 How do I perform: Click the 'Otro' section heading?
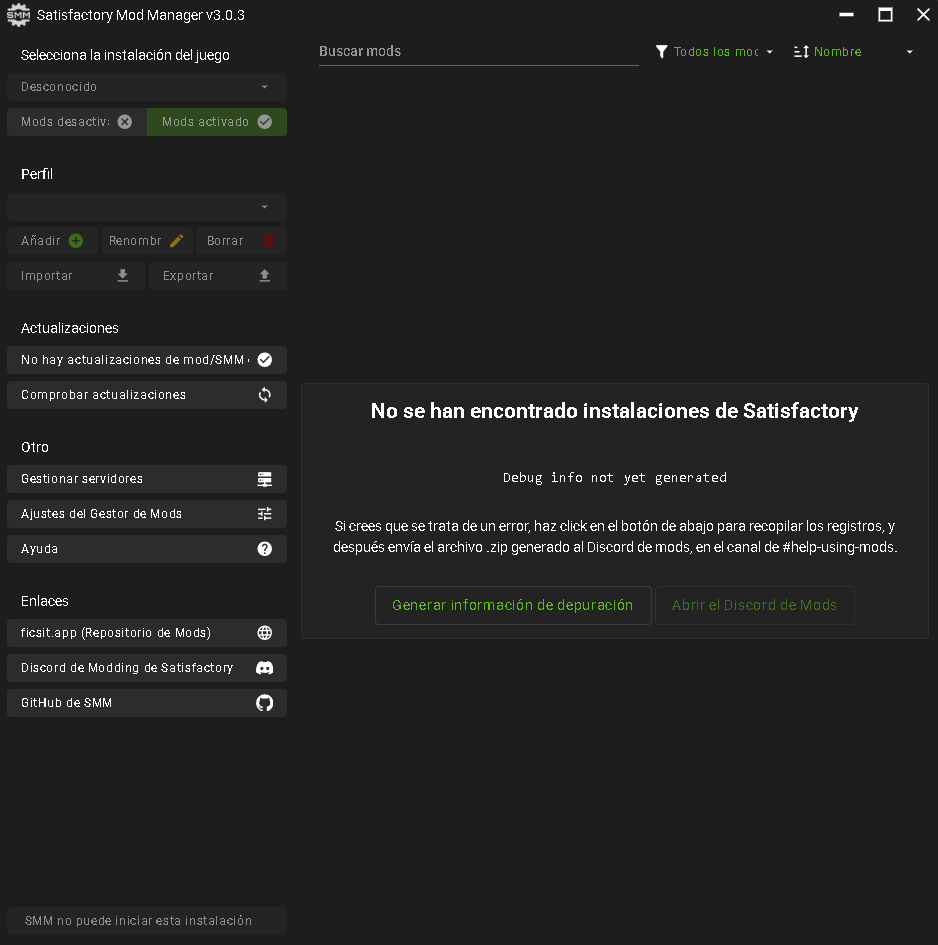tap(35, 447)
